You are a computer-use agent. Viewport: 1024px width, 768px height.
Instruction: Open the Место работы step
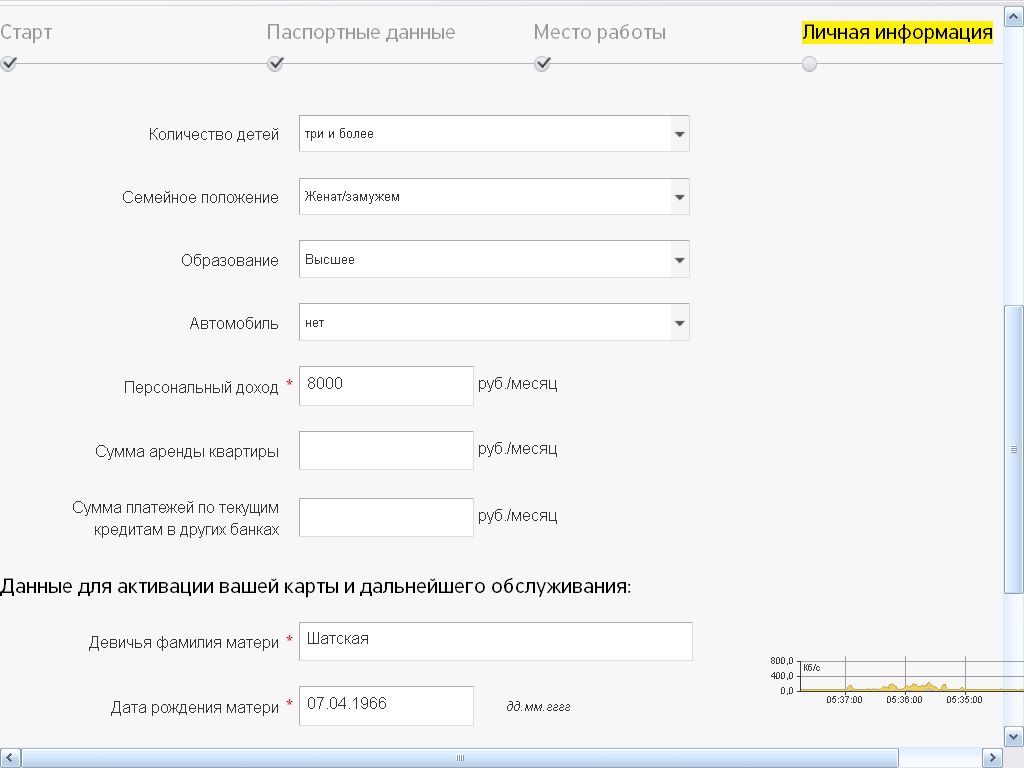click(x=599, y=32)
